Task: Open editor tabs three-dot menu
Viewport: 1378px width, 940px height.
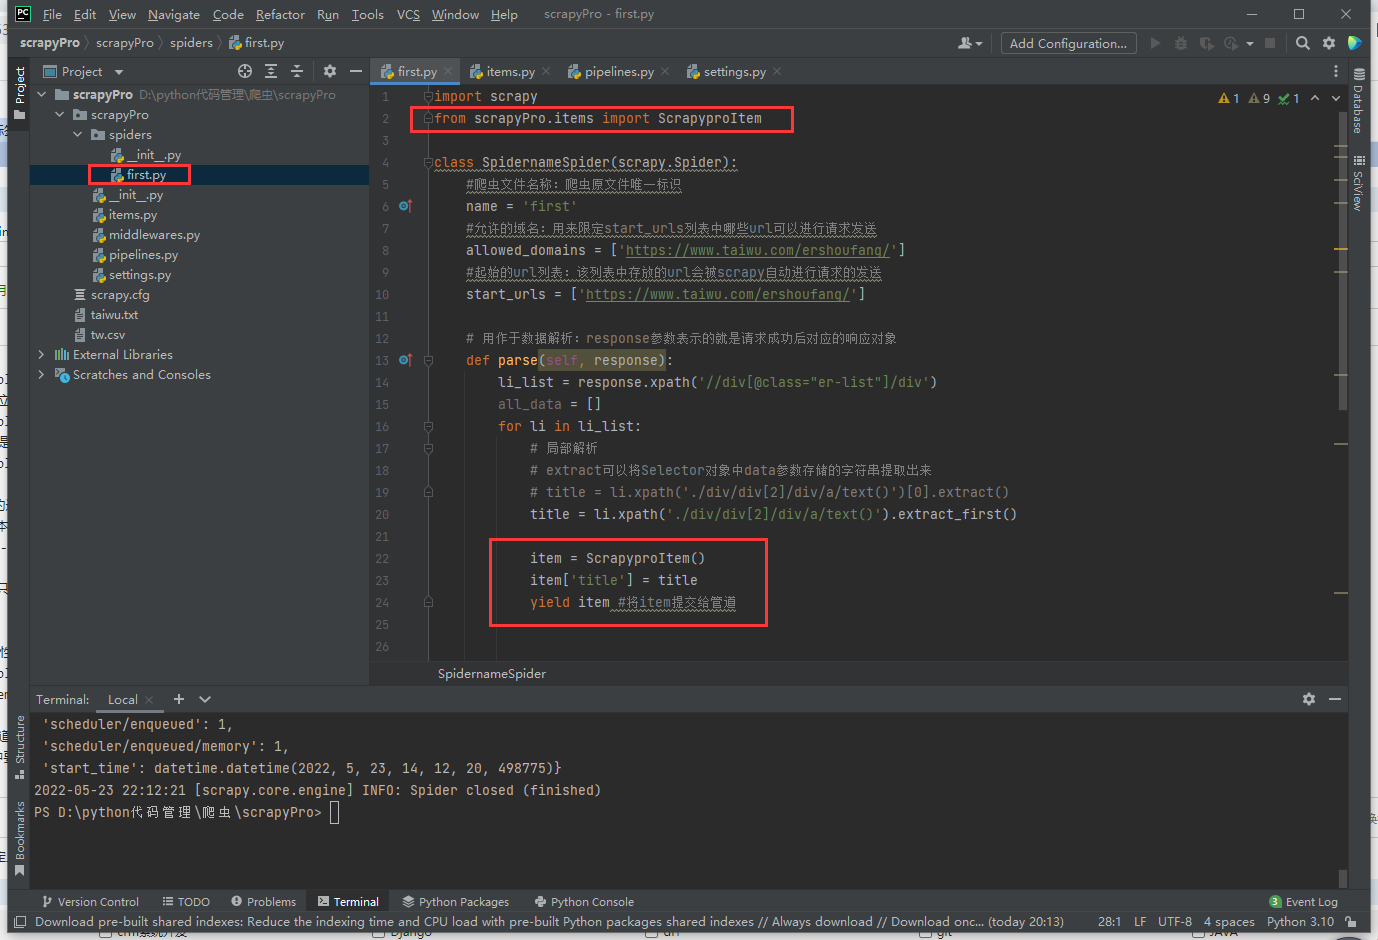Action: point(1335,71)
